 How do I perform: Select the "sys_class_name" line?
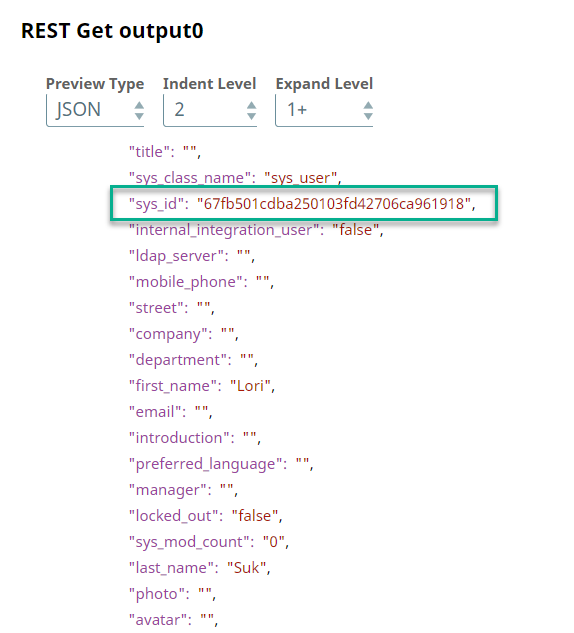coord(235,178)
